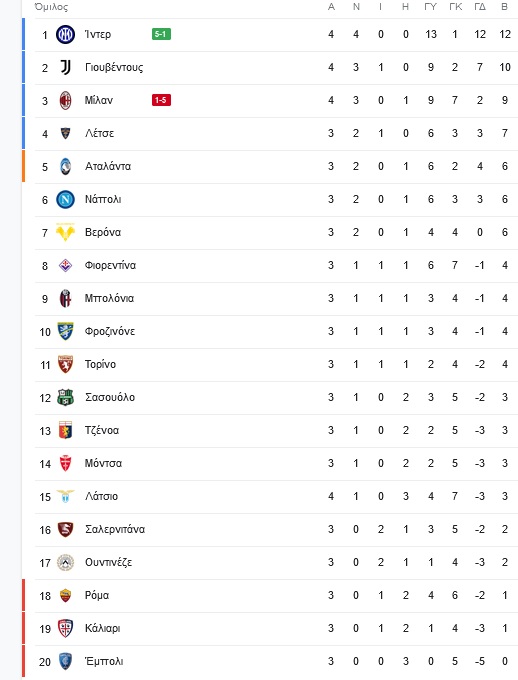Select the Verona yellow crest icon

point(66,232)
